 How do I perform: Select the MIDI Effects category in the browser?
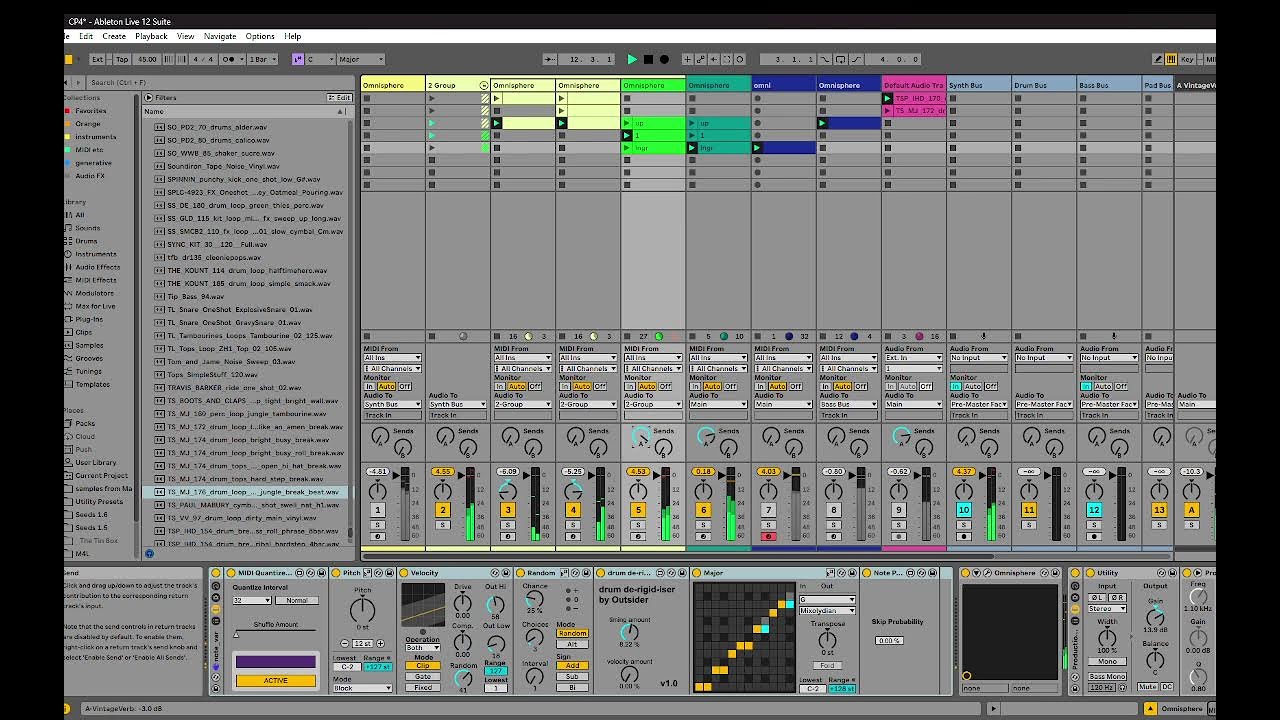(97, 280)
